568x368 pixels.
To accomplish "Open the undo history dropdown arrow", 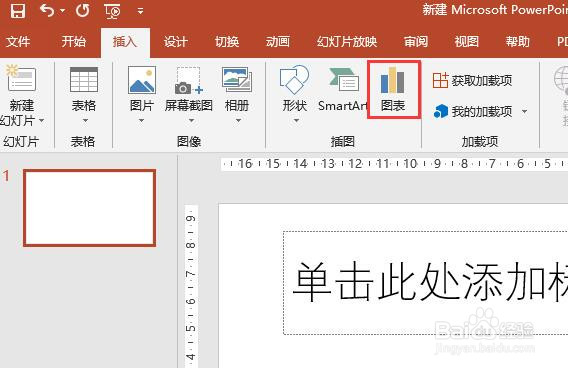I will pos(62,11).
